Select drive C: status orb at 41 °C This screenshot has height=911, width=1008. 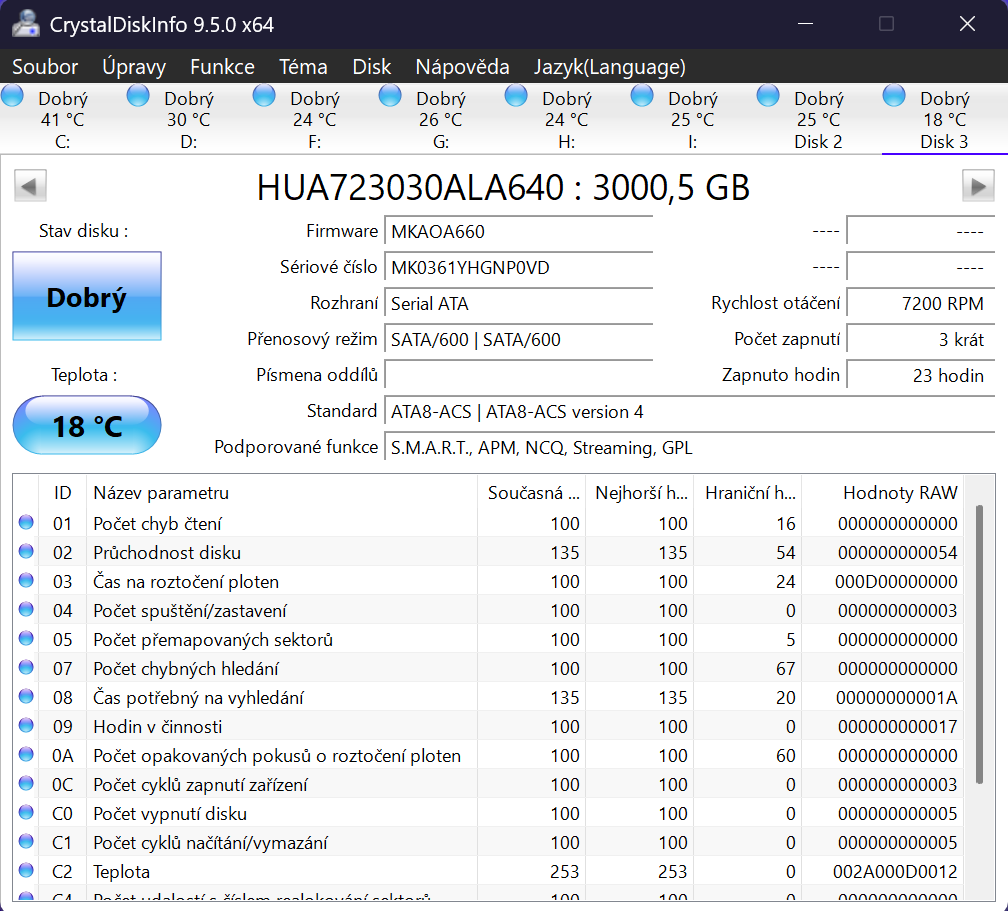[x=13, y=96]
